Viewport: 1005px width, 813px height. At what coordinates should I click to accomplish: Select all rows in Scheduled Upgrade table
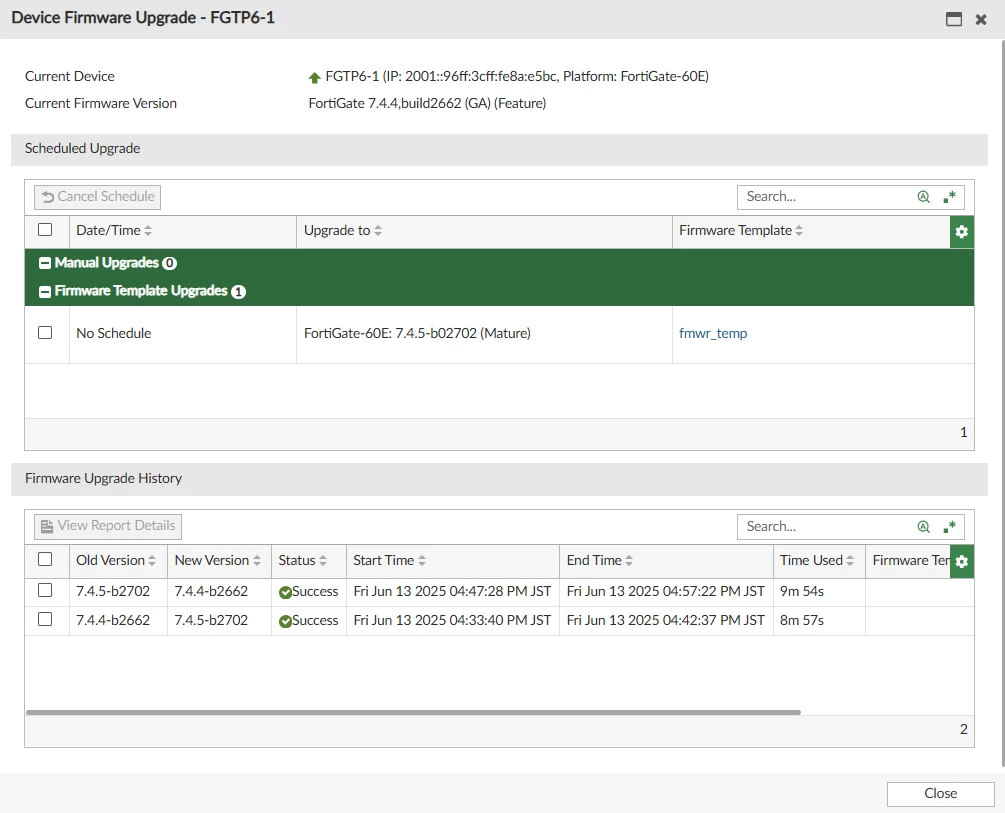coord(45,230)
